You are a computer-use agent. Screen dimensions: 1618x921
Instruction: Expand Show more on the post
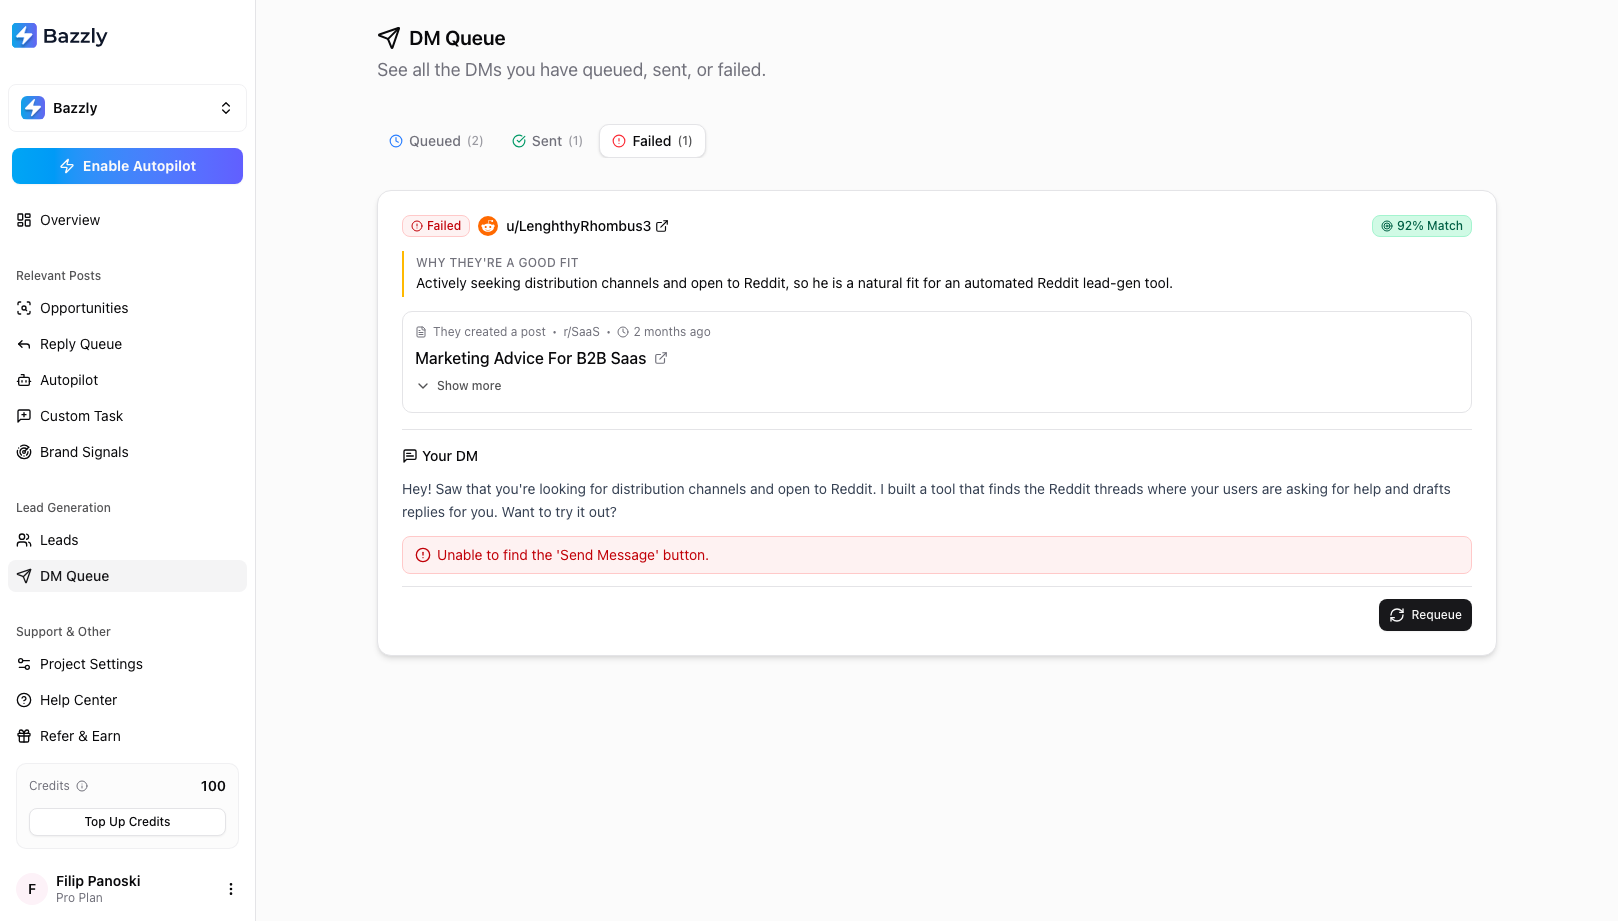tap(459, 386)
